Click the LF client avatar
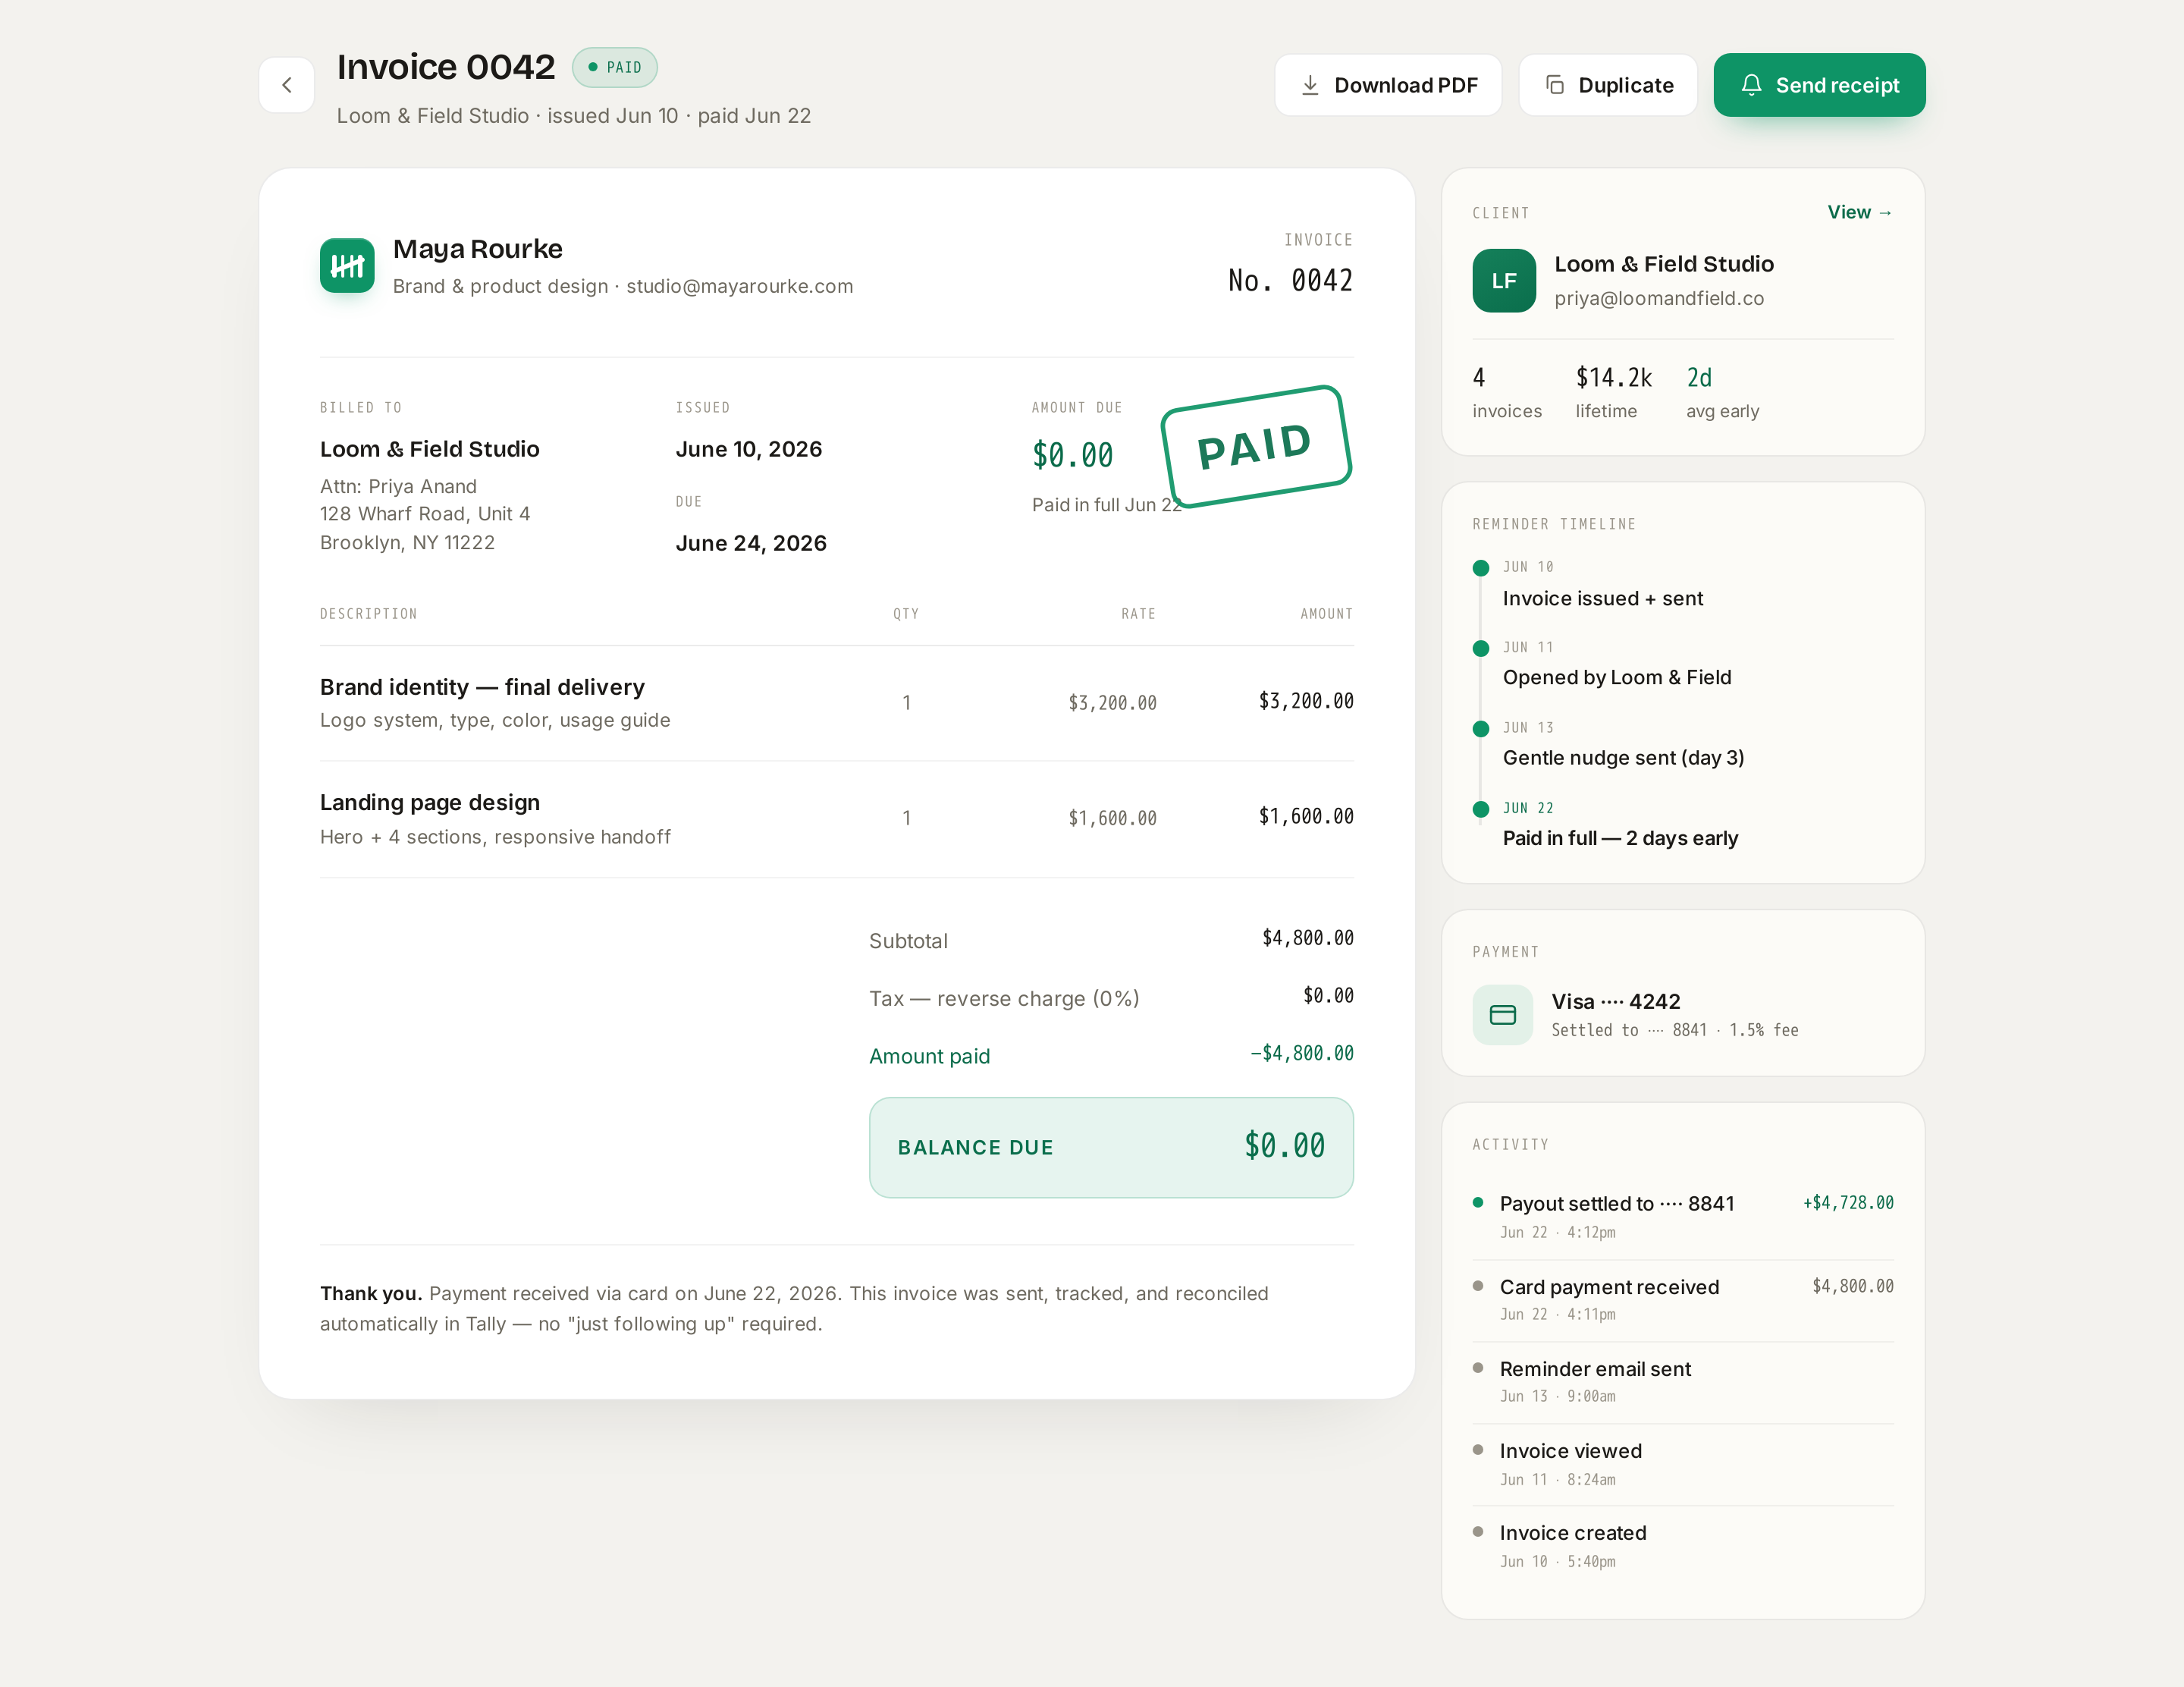This screenshot has width=2184, height=1687. (1504, 281)
